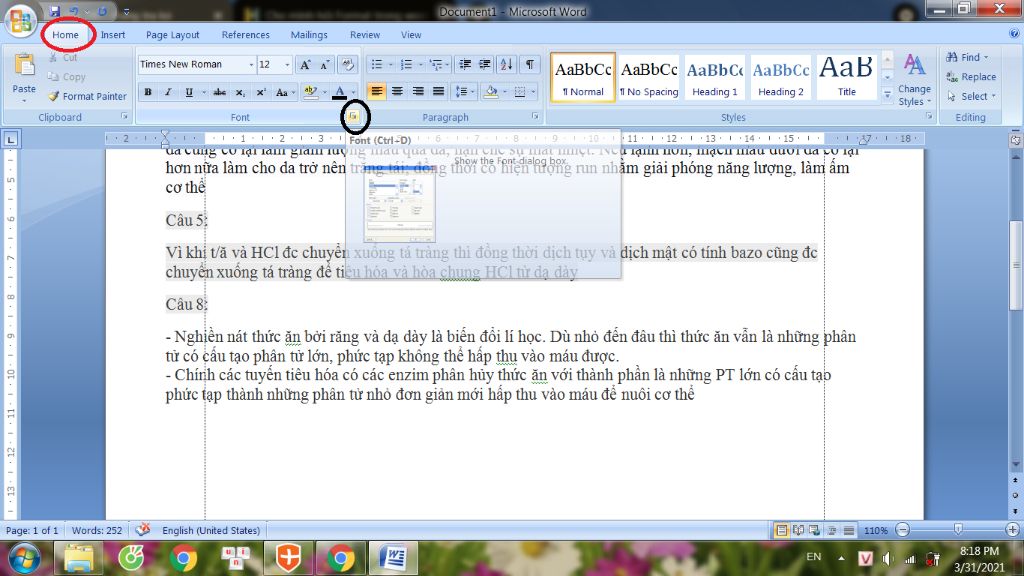Click the Numbering list icon
The height and width of the screenshot is (576, 1024).
pyautogui.click(x=406, y=65)
